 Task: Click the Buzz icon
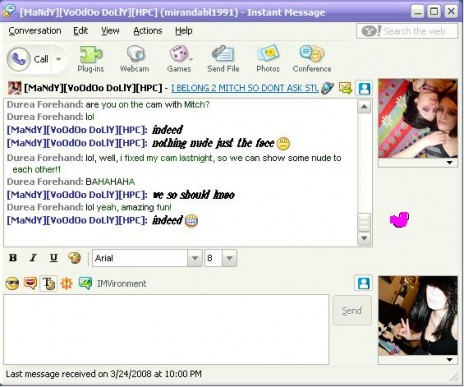click(x=67, y=284)
